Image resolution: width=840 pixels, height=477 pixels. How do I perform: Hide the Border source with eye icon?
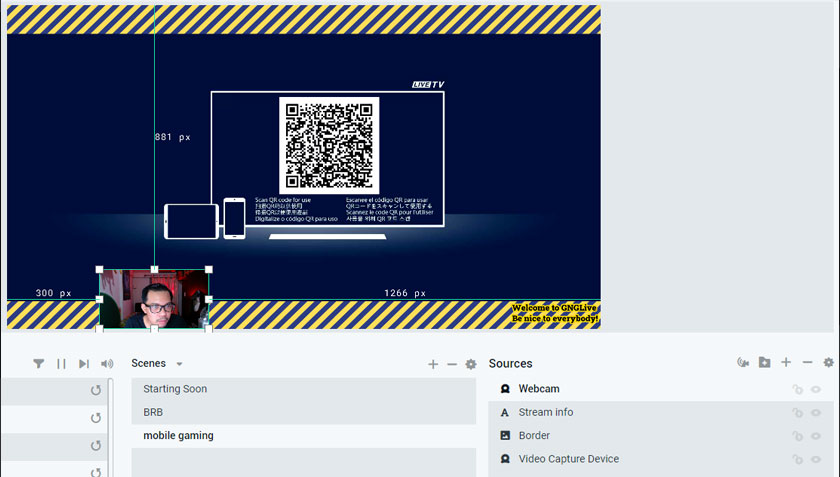click(x=816, y=436)
